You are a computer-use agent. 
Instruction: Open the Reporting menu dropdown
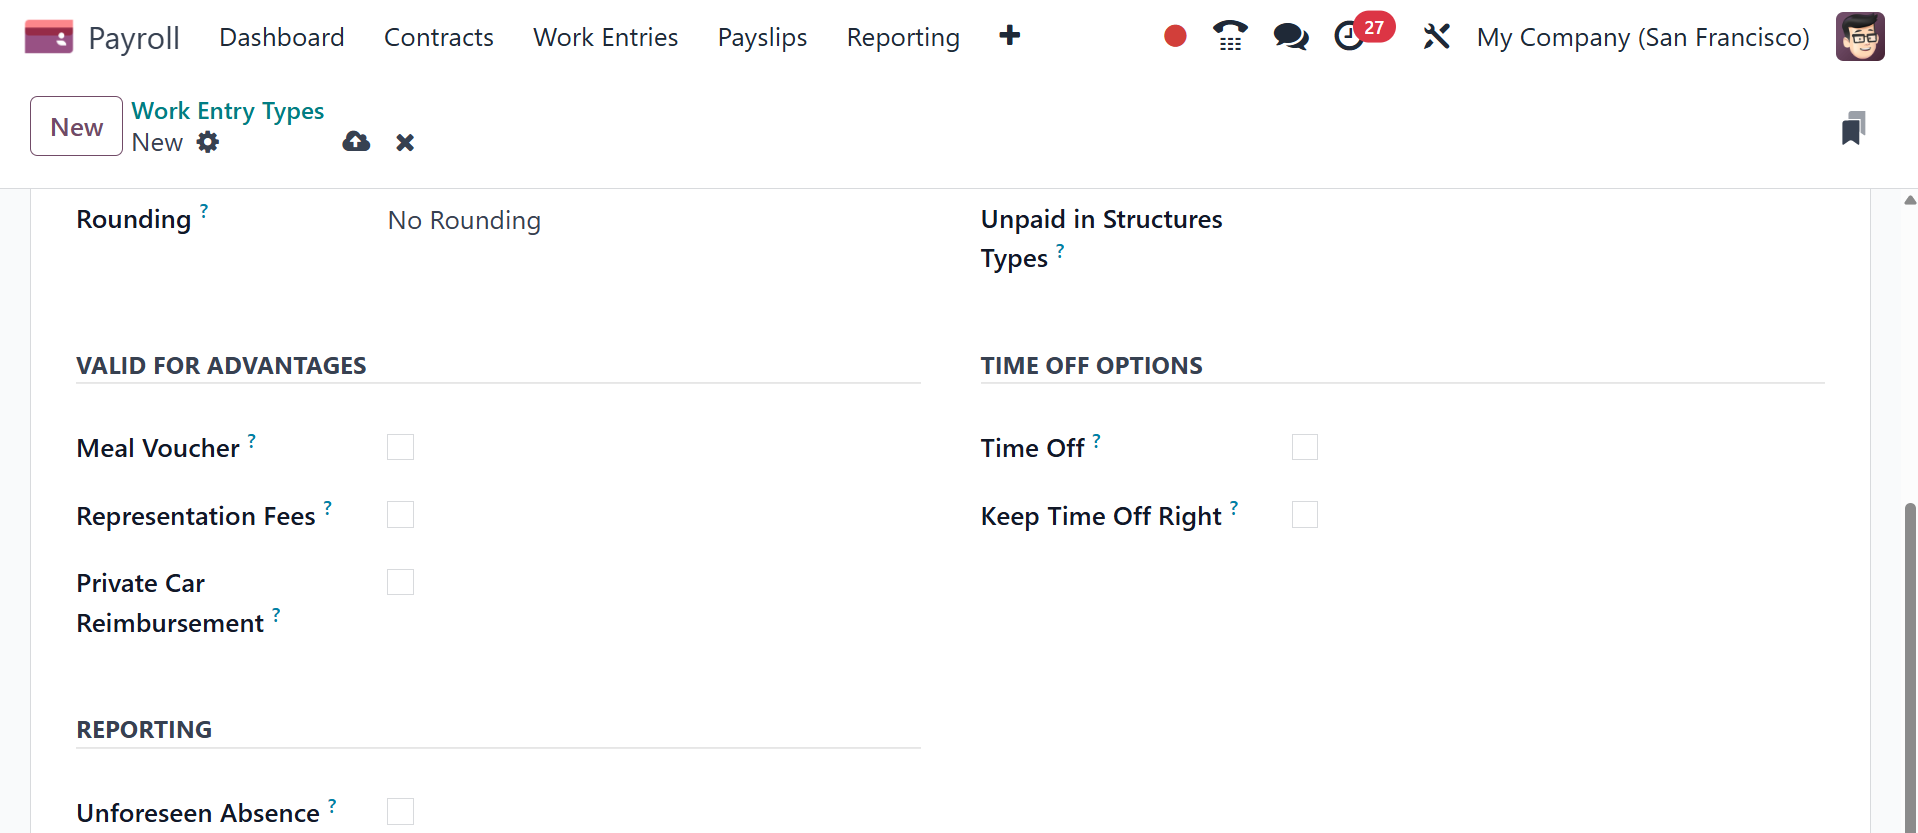(x=902, y=37)
